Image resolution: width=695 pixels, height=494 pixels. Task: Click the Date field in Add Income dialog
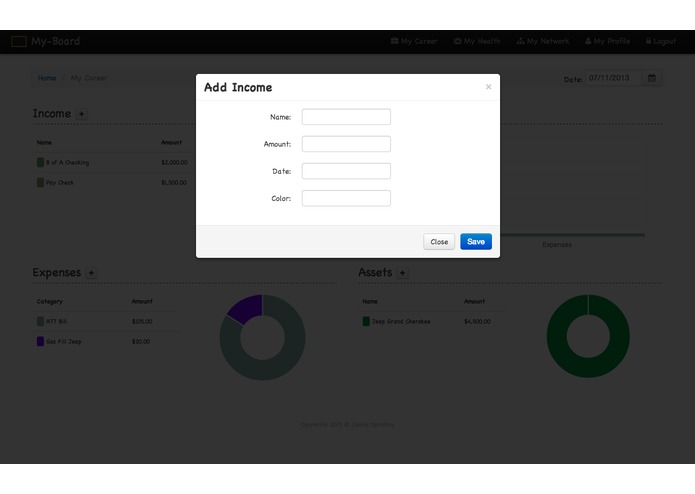point(346,171)
